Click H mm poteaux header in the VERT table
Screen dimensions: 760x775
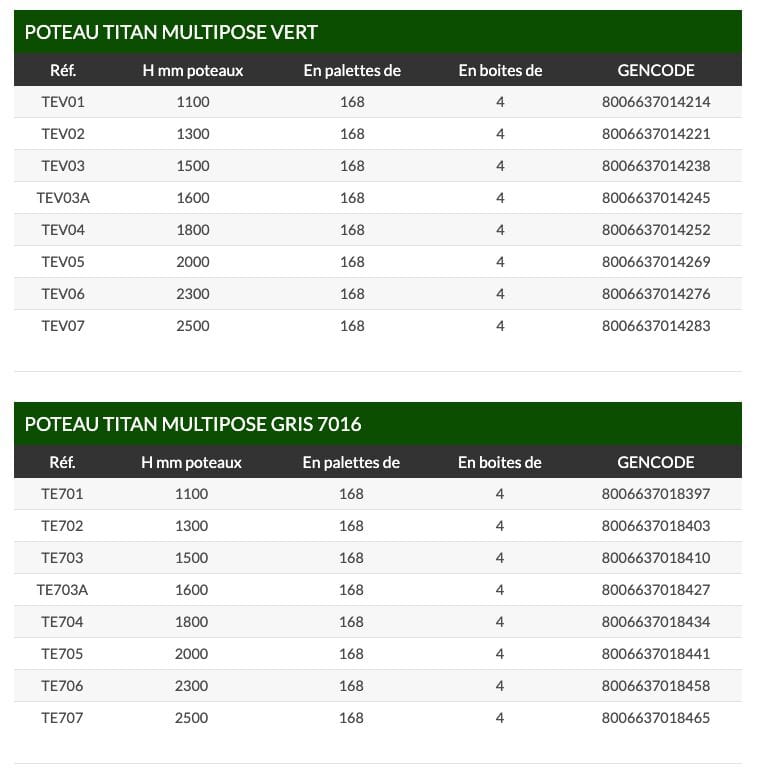(193, 70)
